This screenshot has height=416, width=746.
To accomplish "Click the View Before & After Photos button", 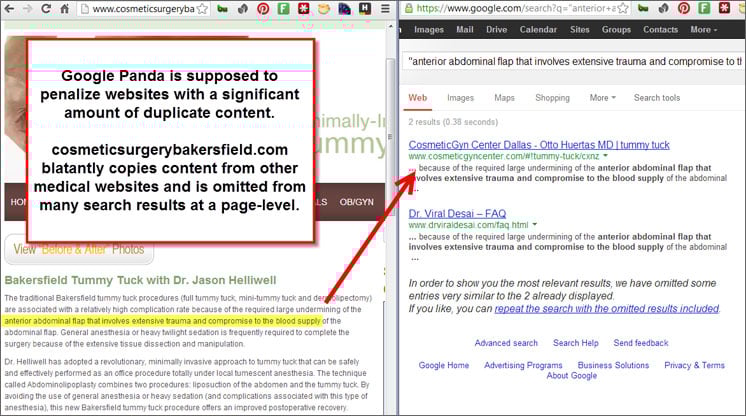I will [x=79, y=249].
